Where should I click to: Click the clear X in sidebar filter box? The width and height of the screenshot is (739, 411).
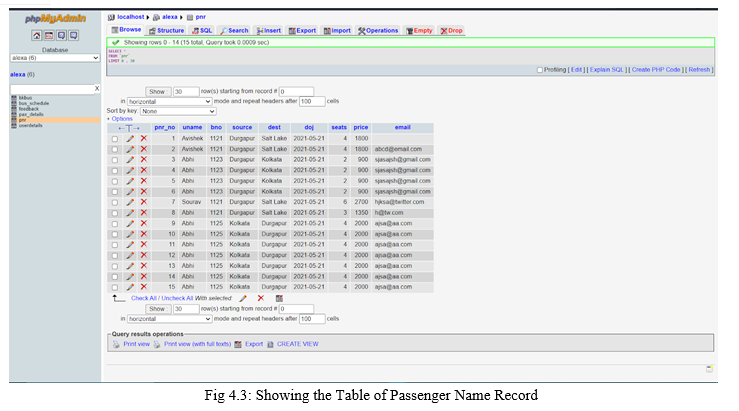(x=97, y=88)
